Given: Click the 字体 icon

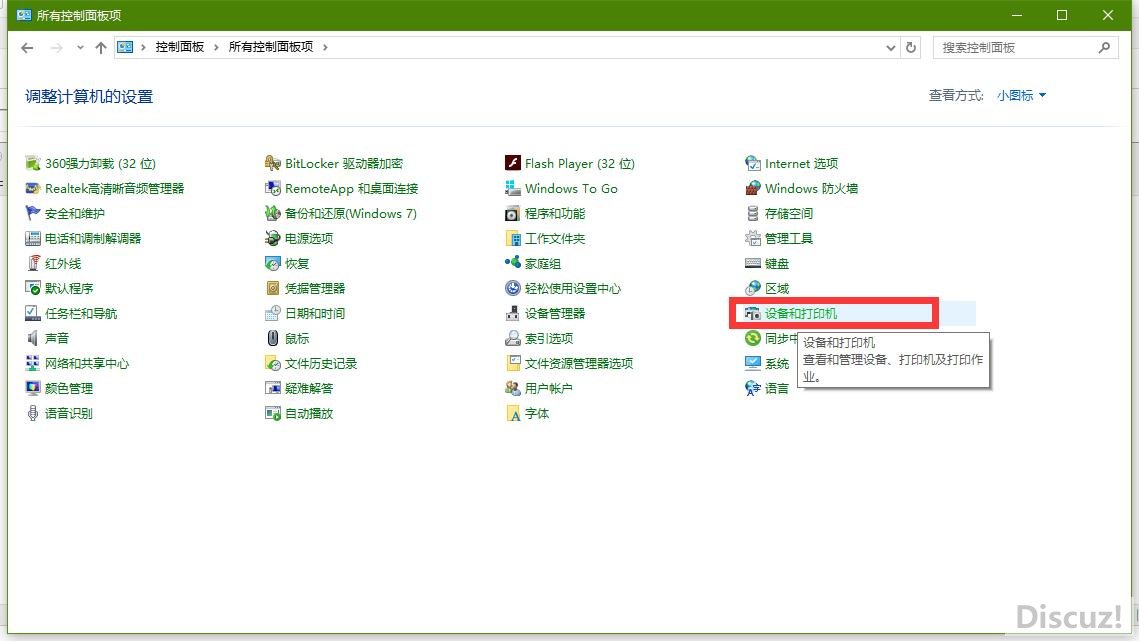Looking at the screenshot, I should (x=513, y=414).
